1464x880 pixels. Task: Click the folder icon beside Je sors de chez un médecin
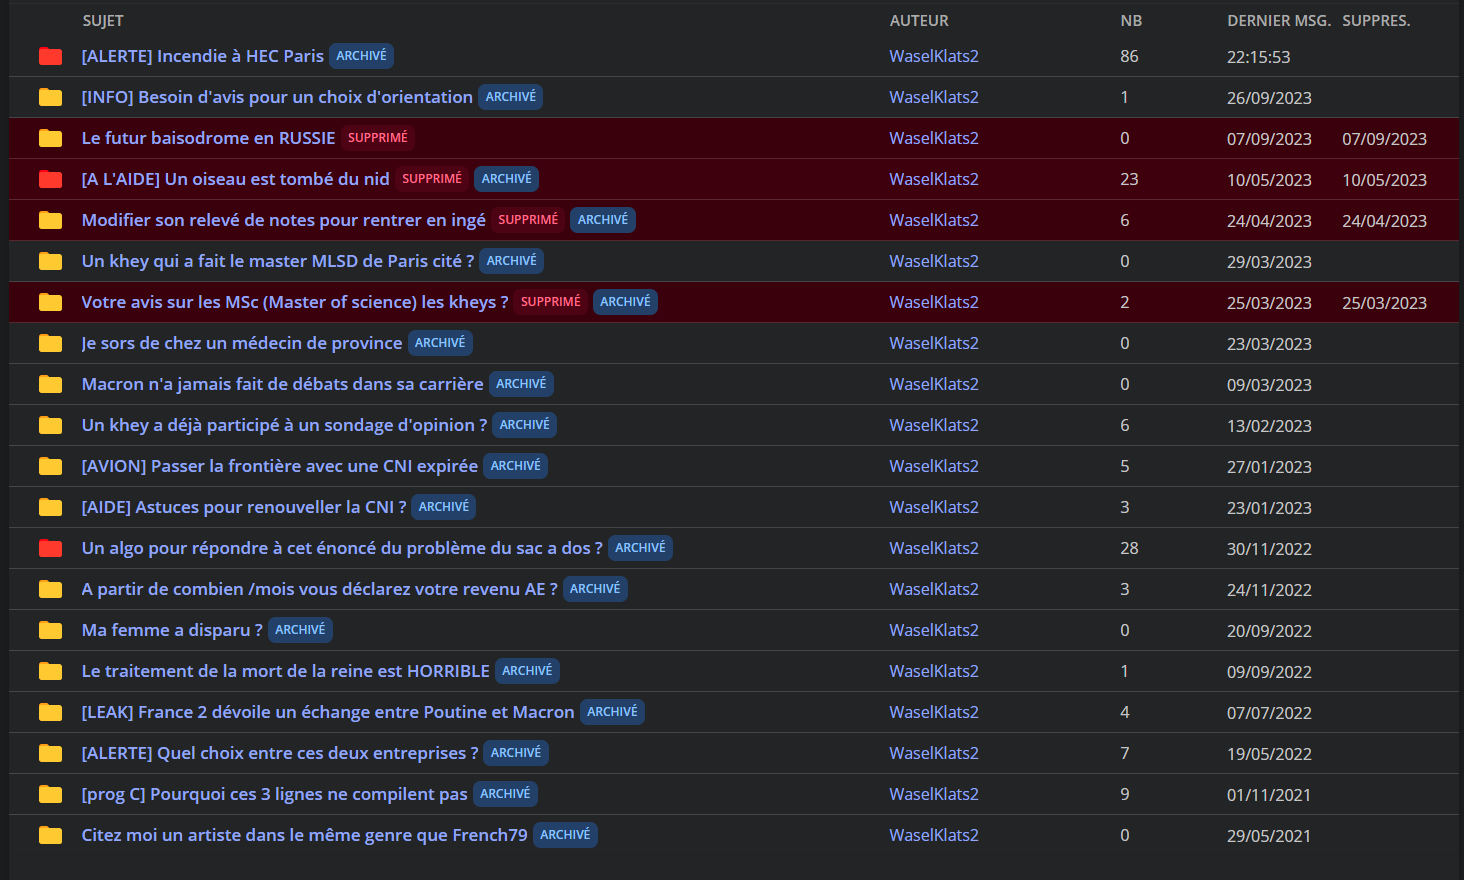50,344
